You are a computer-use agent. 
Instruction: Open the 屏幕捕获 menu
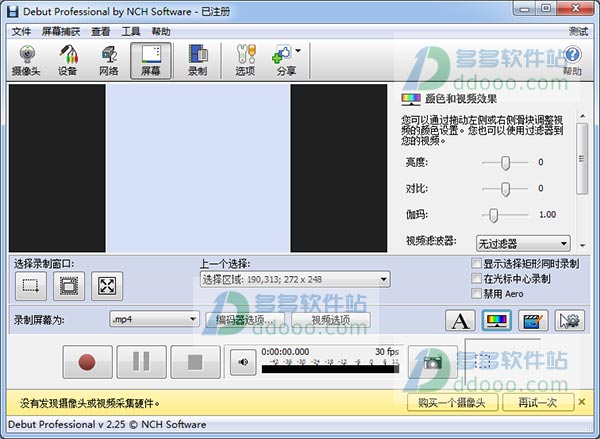61,31
